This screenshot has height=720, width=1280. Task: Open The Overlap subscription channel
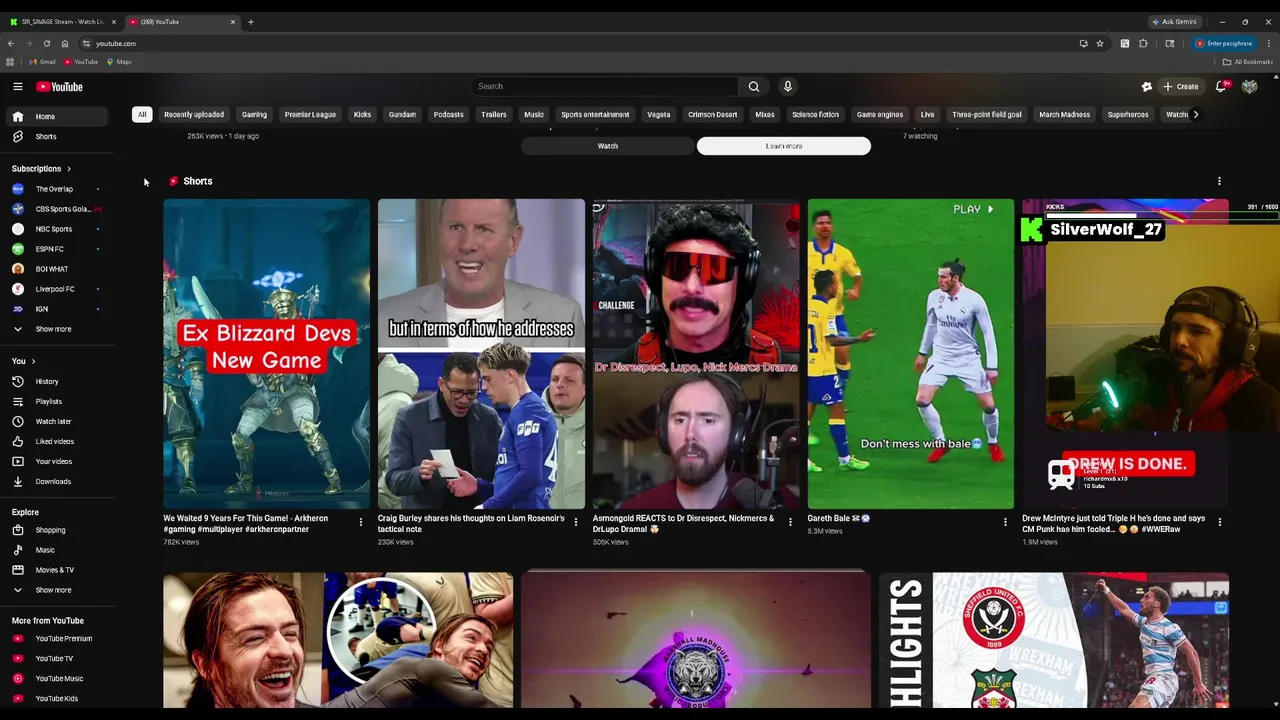click(x=58, y=189)
